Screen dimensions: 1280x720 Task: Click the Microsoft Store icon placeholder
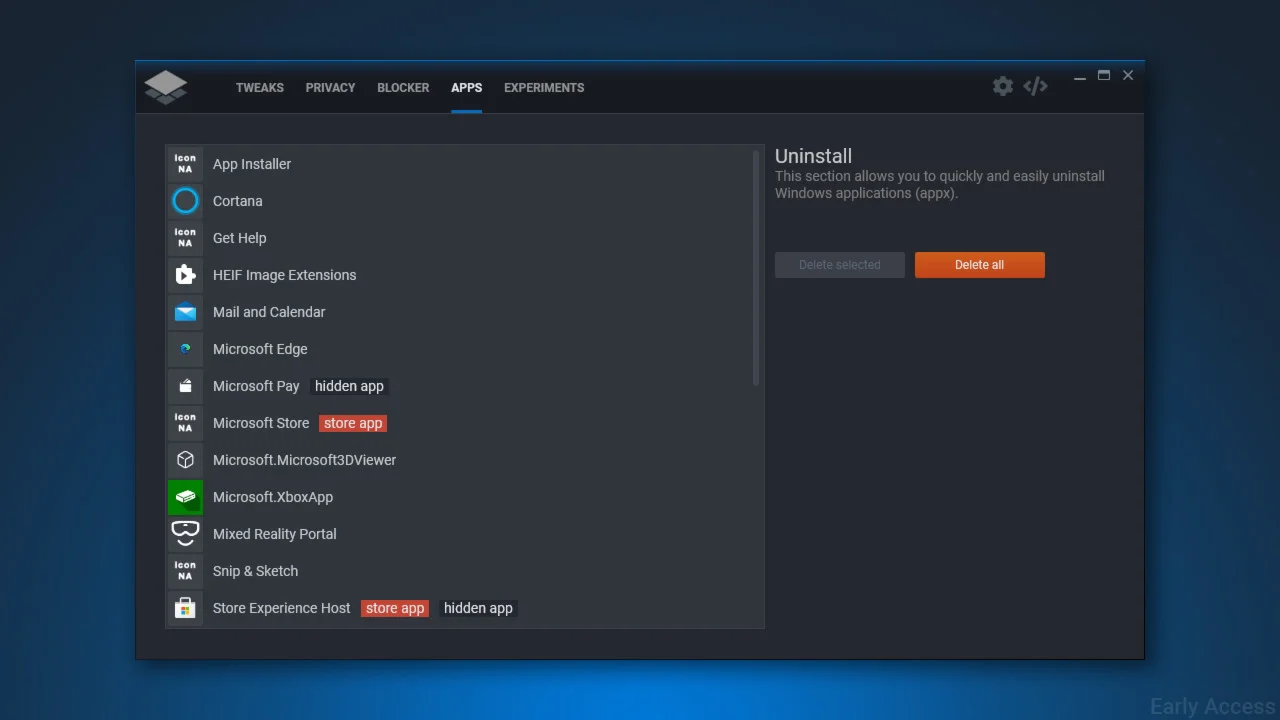(x=185, y=423)
